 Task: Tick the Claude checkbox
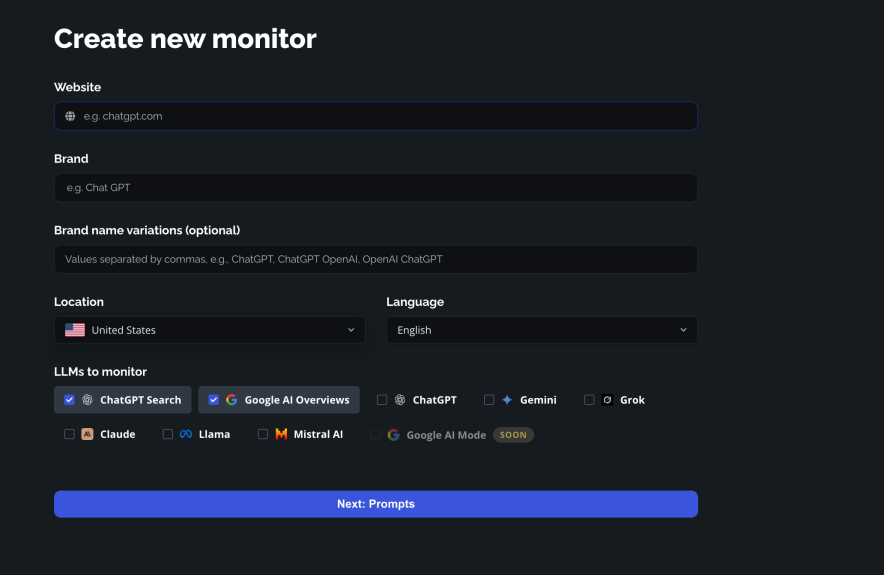pos(69,434)
